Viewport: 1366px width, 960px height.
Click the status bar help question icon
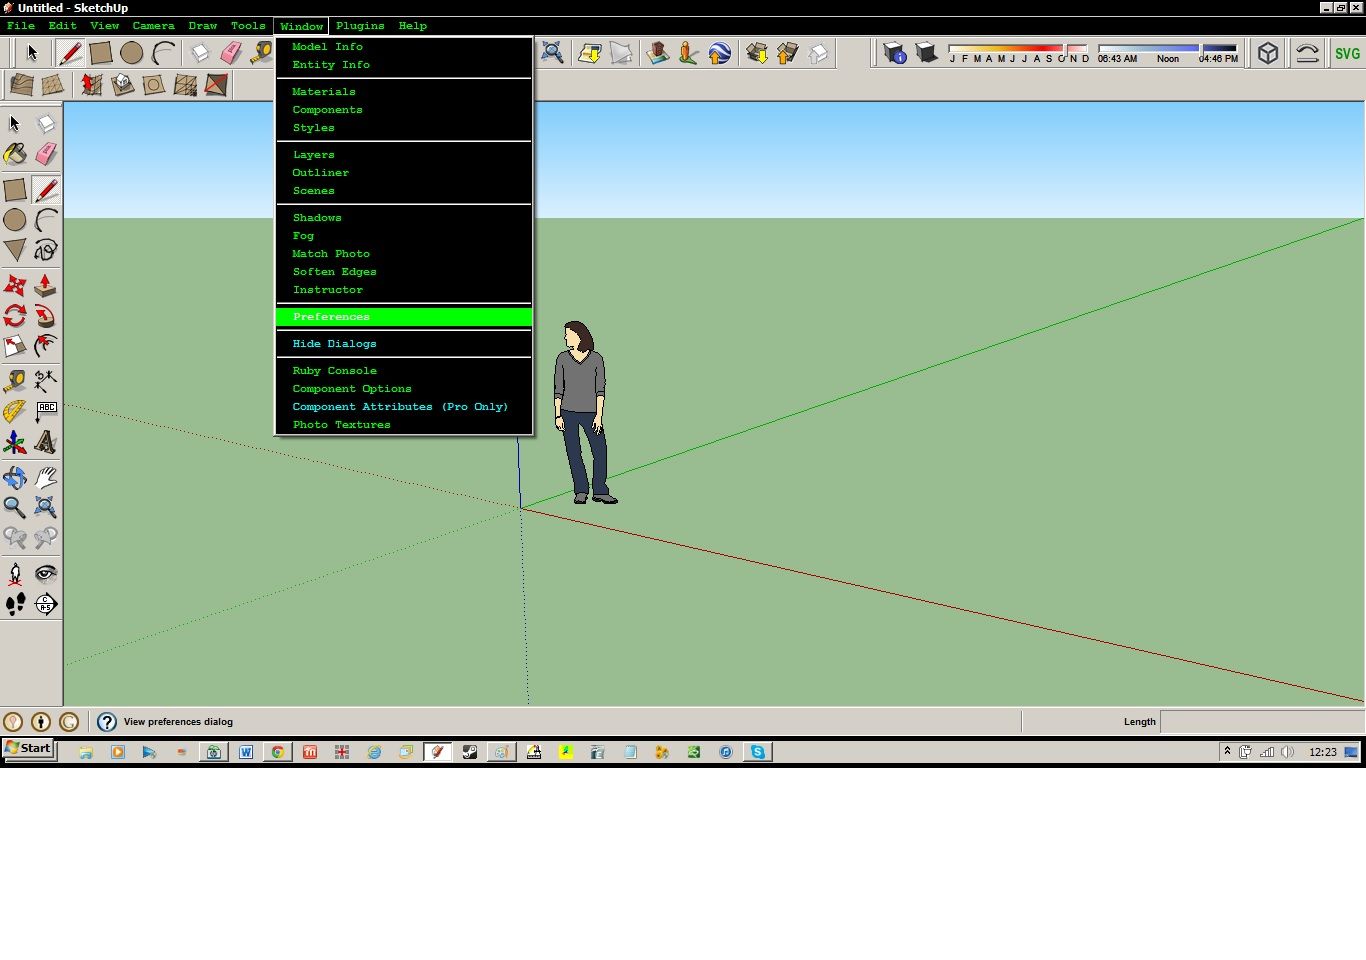point(107,722)
